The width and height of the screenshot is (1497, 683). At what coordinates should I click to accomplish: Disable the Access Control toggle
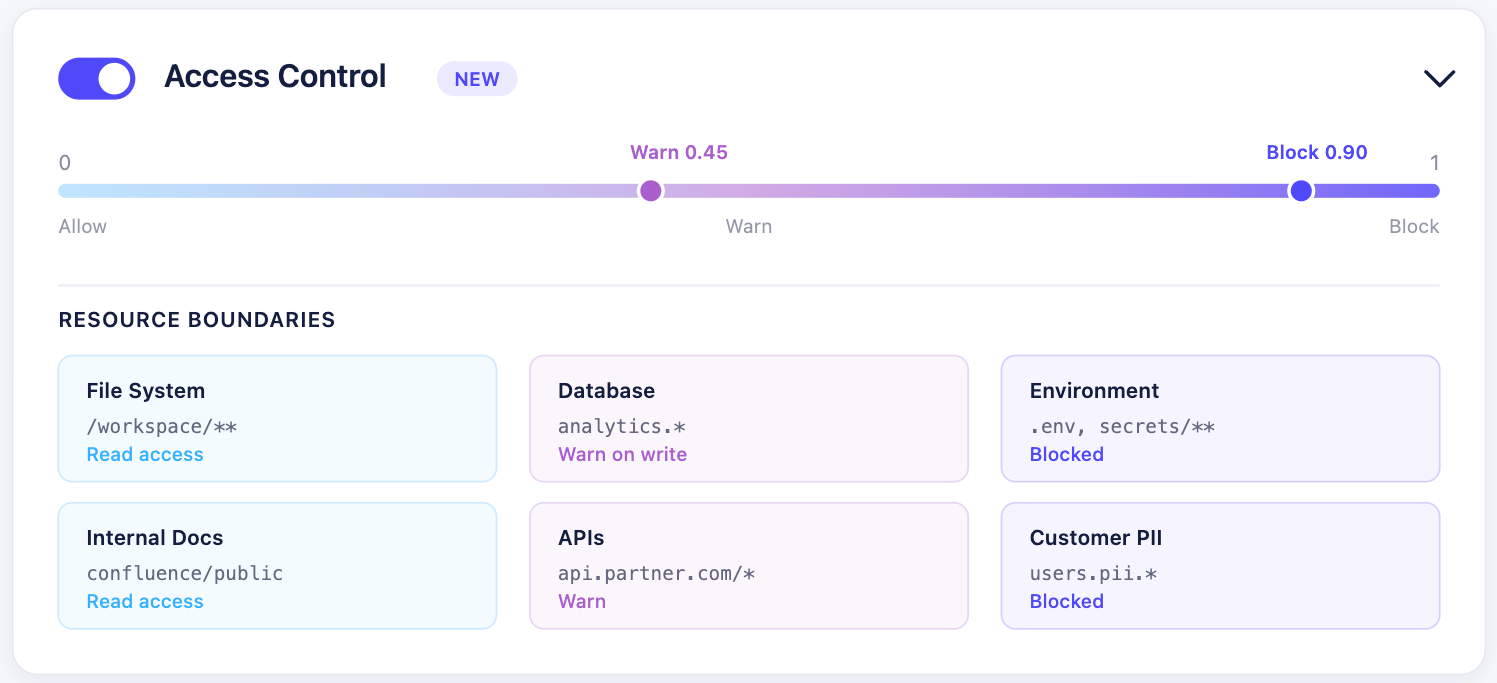(96, 78)
